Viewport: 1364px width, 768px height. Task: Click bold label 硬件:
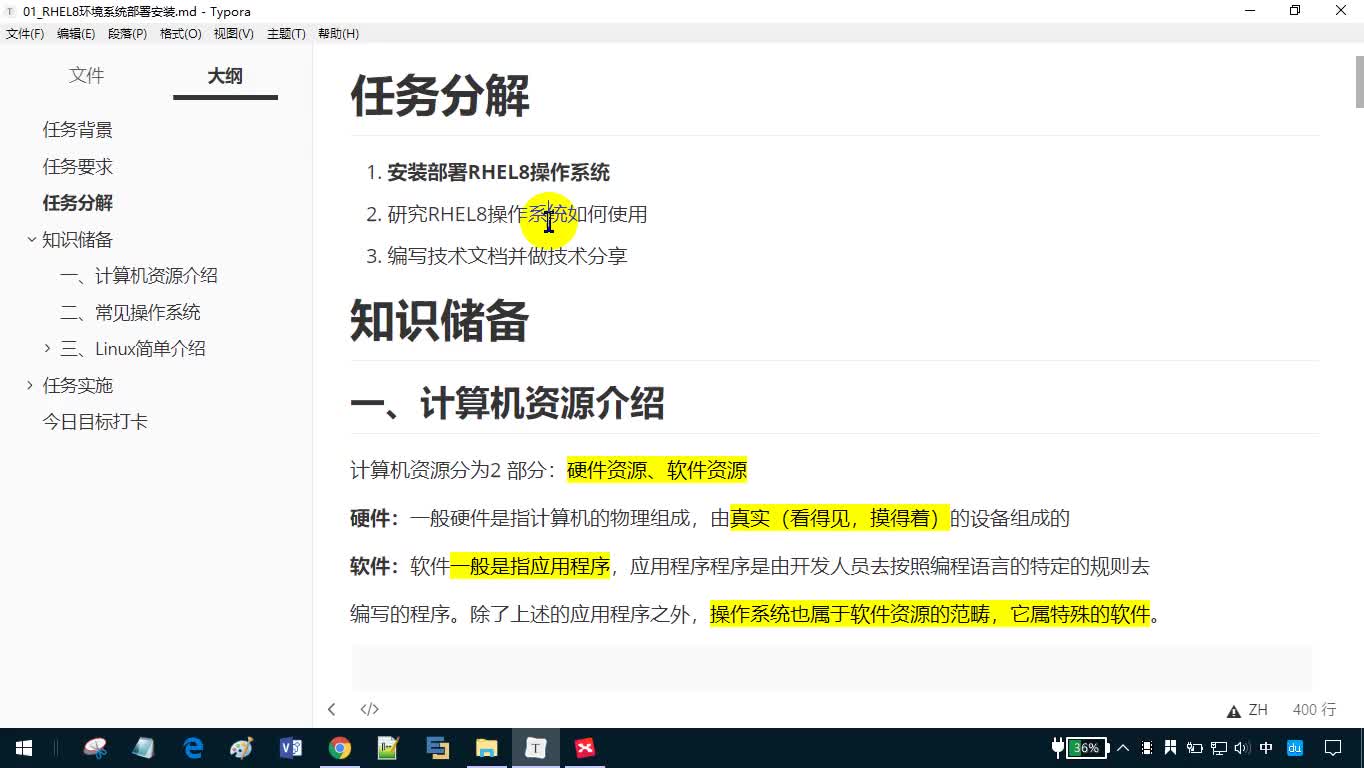pos(375,518)
